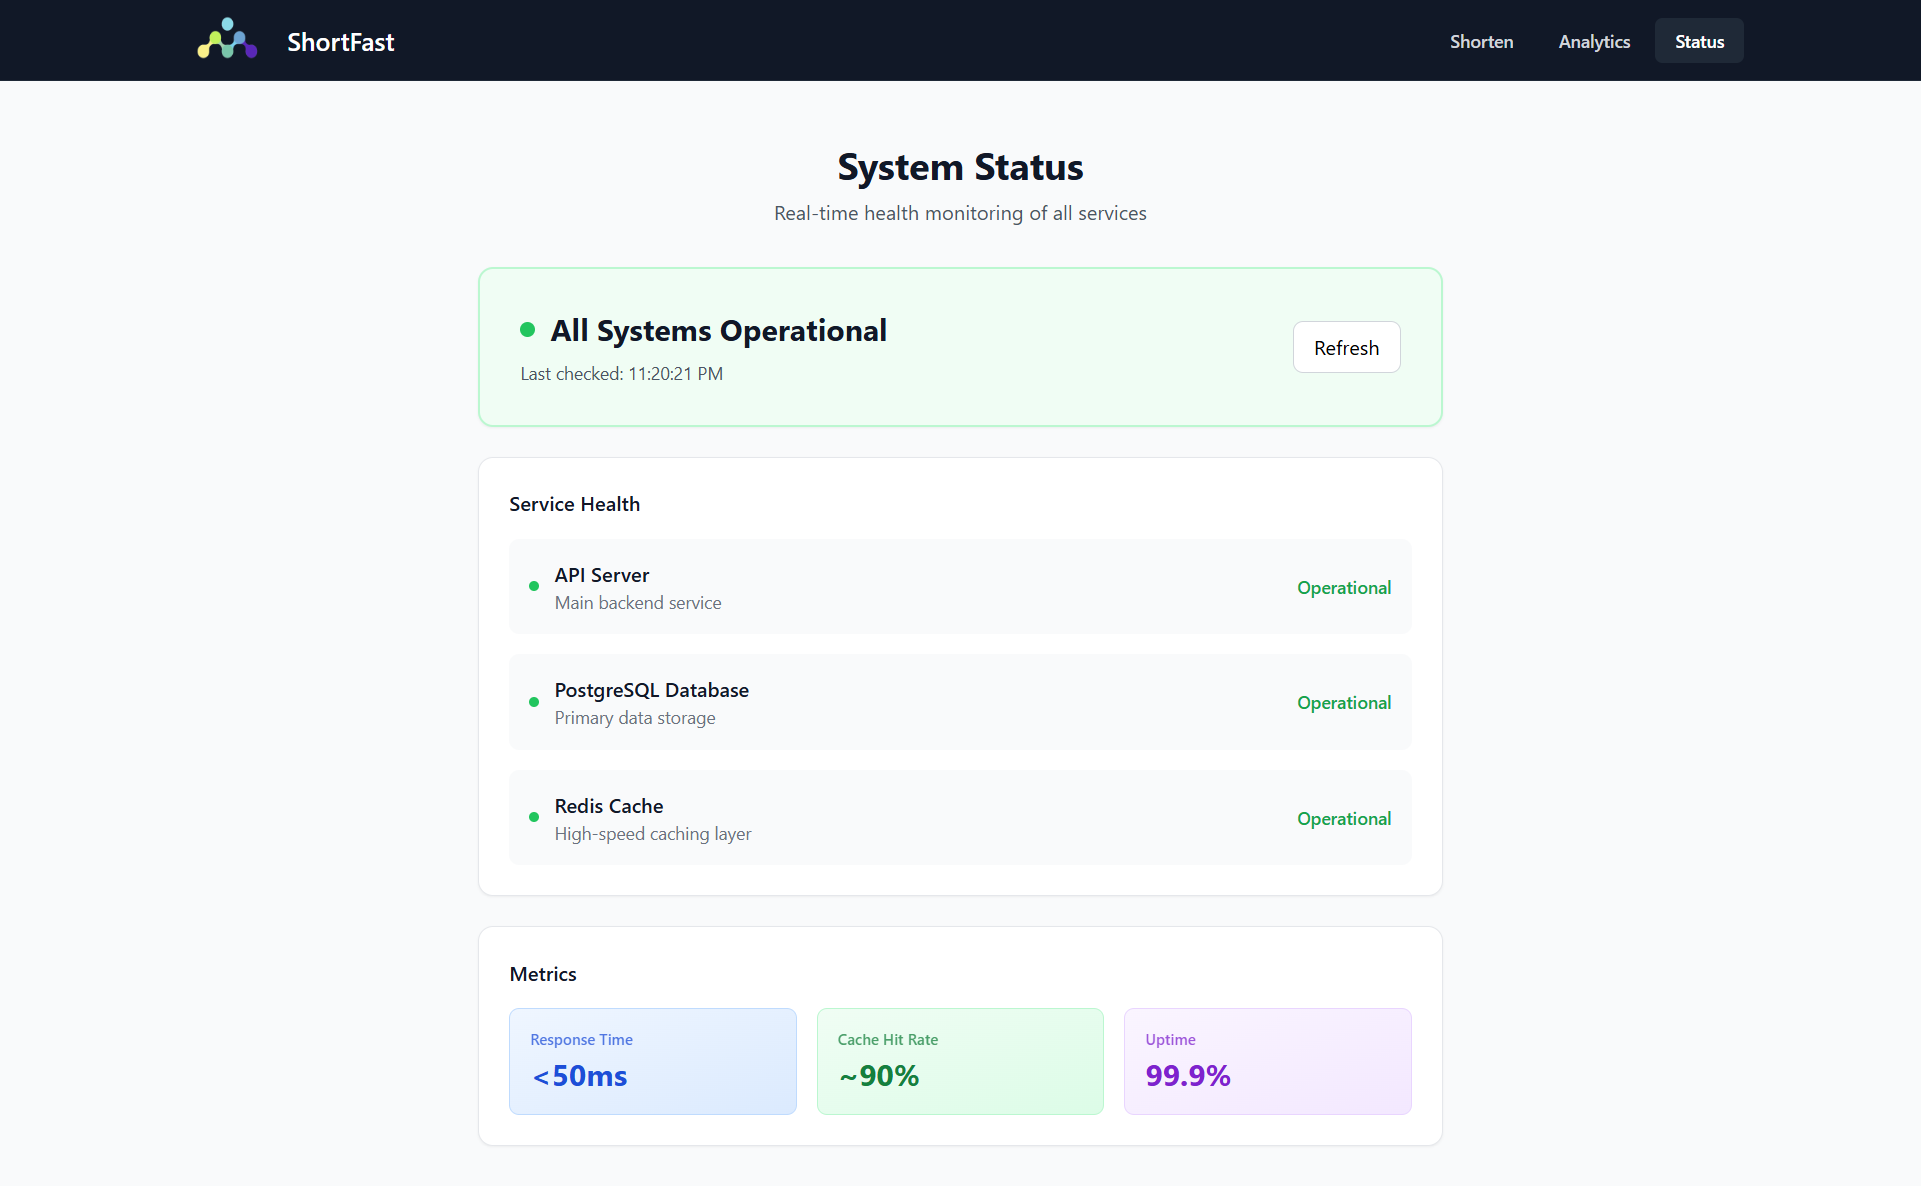Open the Shorten page in navigation

tap(1481, 41)
